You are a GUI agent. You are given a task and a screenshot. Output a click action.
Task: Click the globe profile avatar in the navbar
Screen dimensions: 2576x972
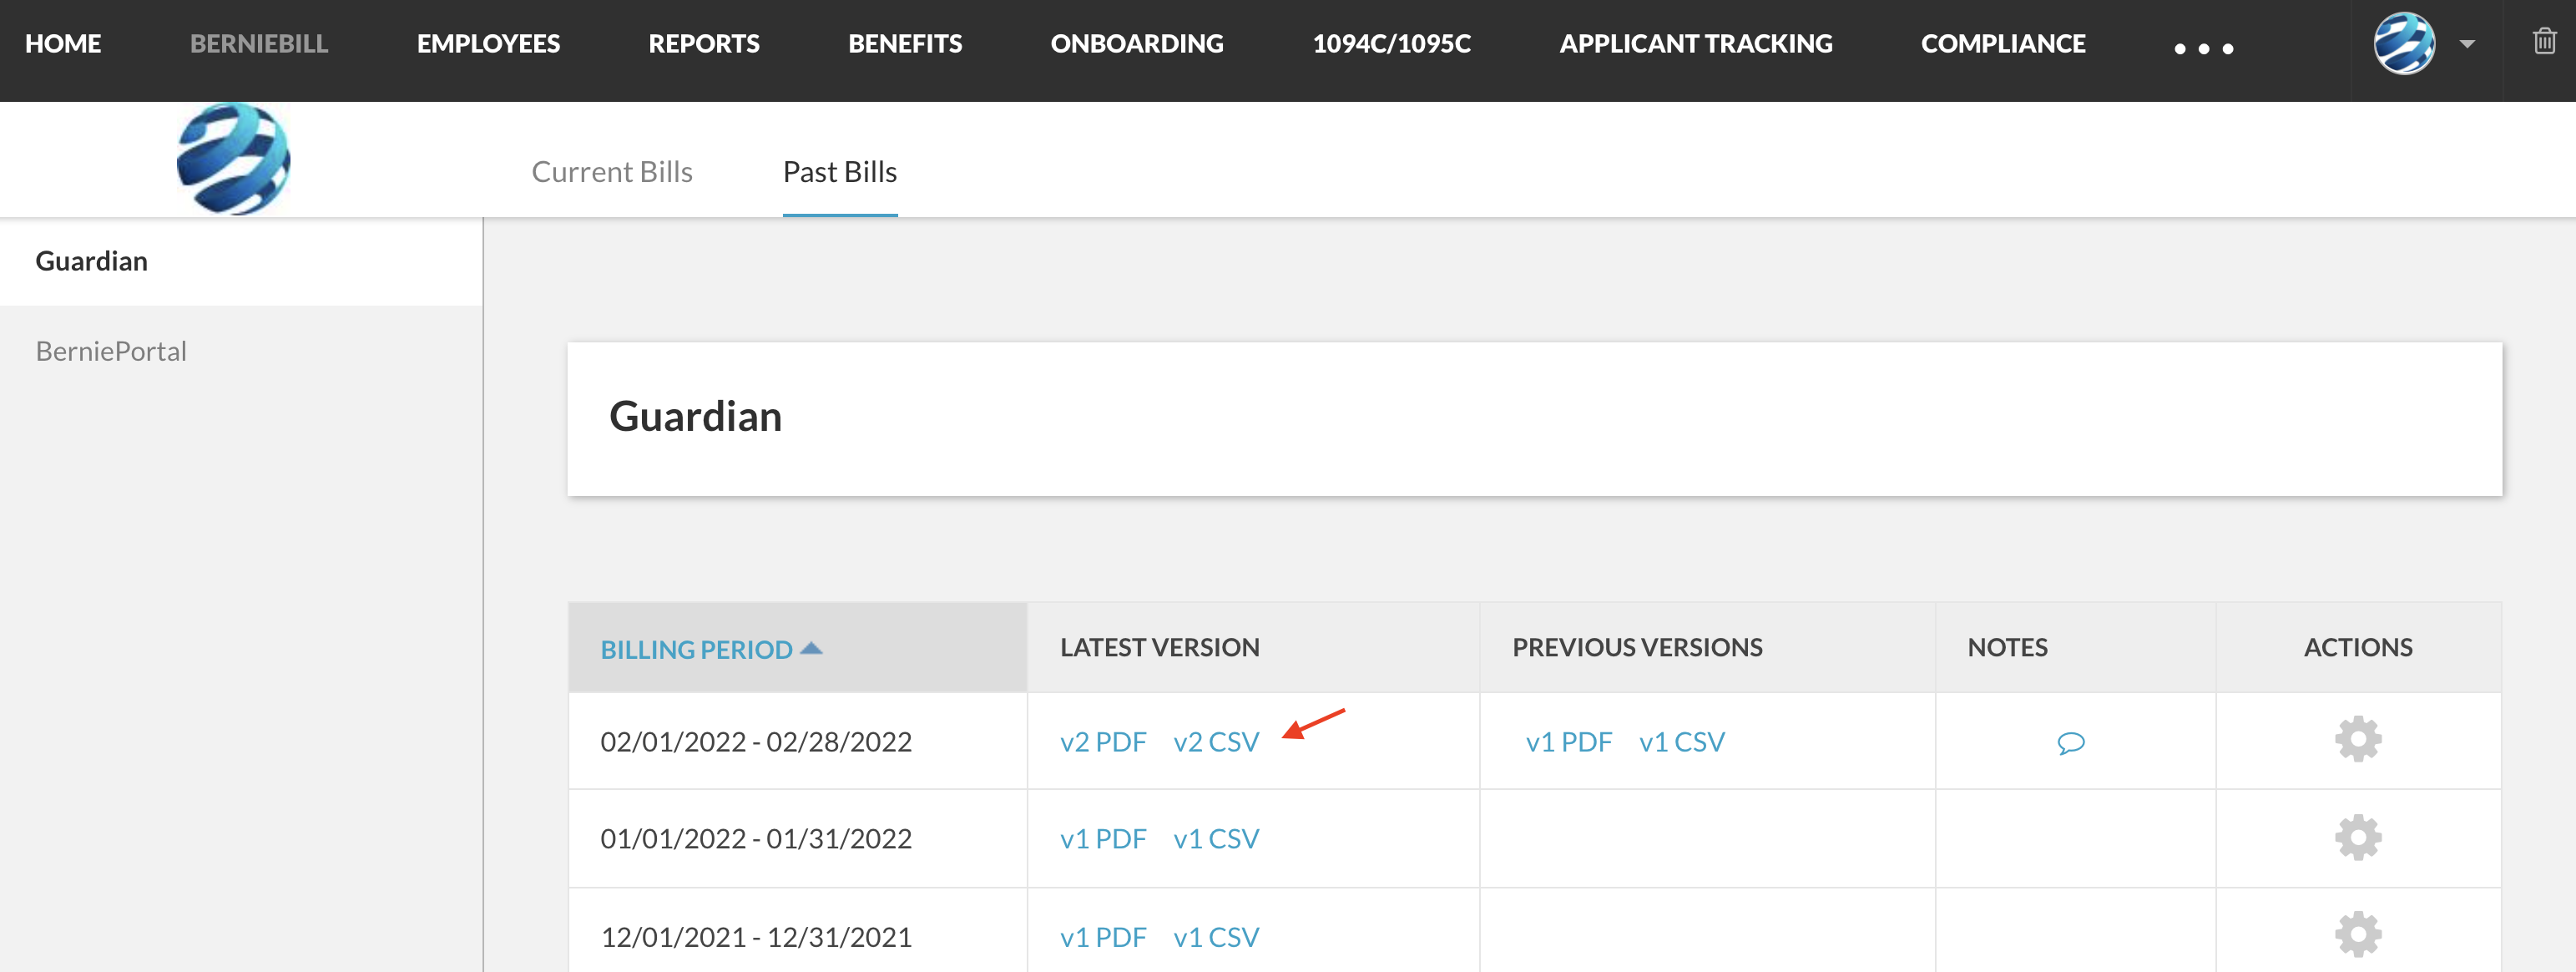(2404, 43)
